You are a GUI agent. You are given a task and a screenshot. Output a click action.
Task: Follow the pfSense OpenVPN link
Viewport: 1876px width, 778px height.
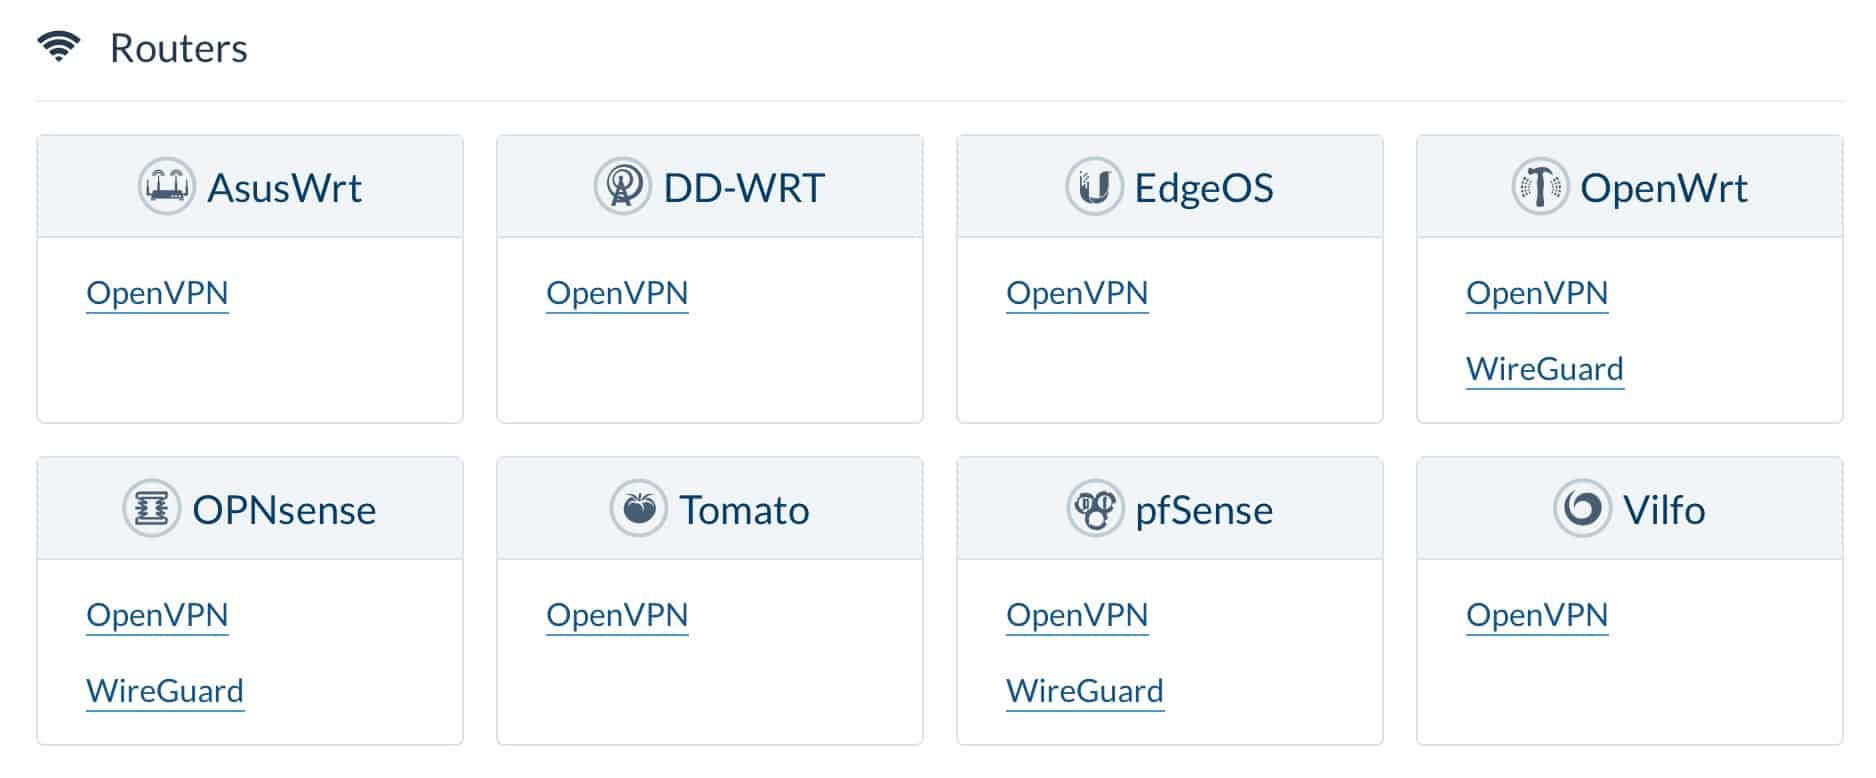(1077, 615)
